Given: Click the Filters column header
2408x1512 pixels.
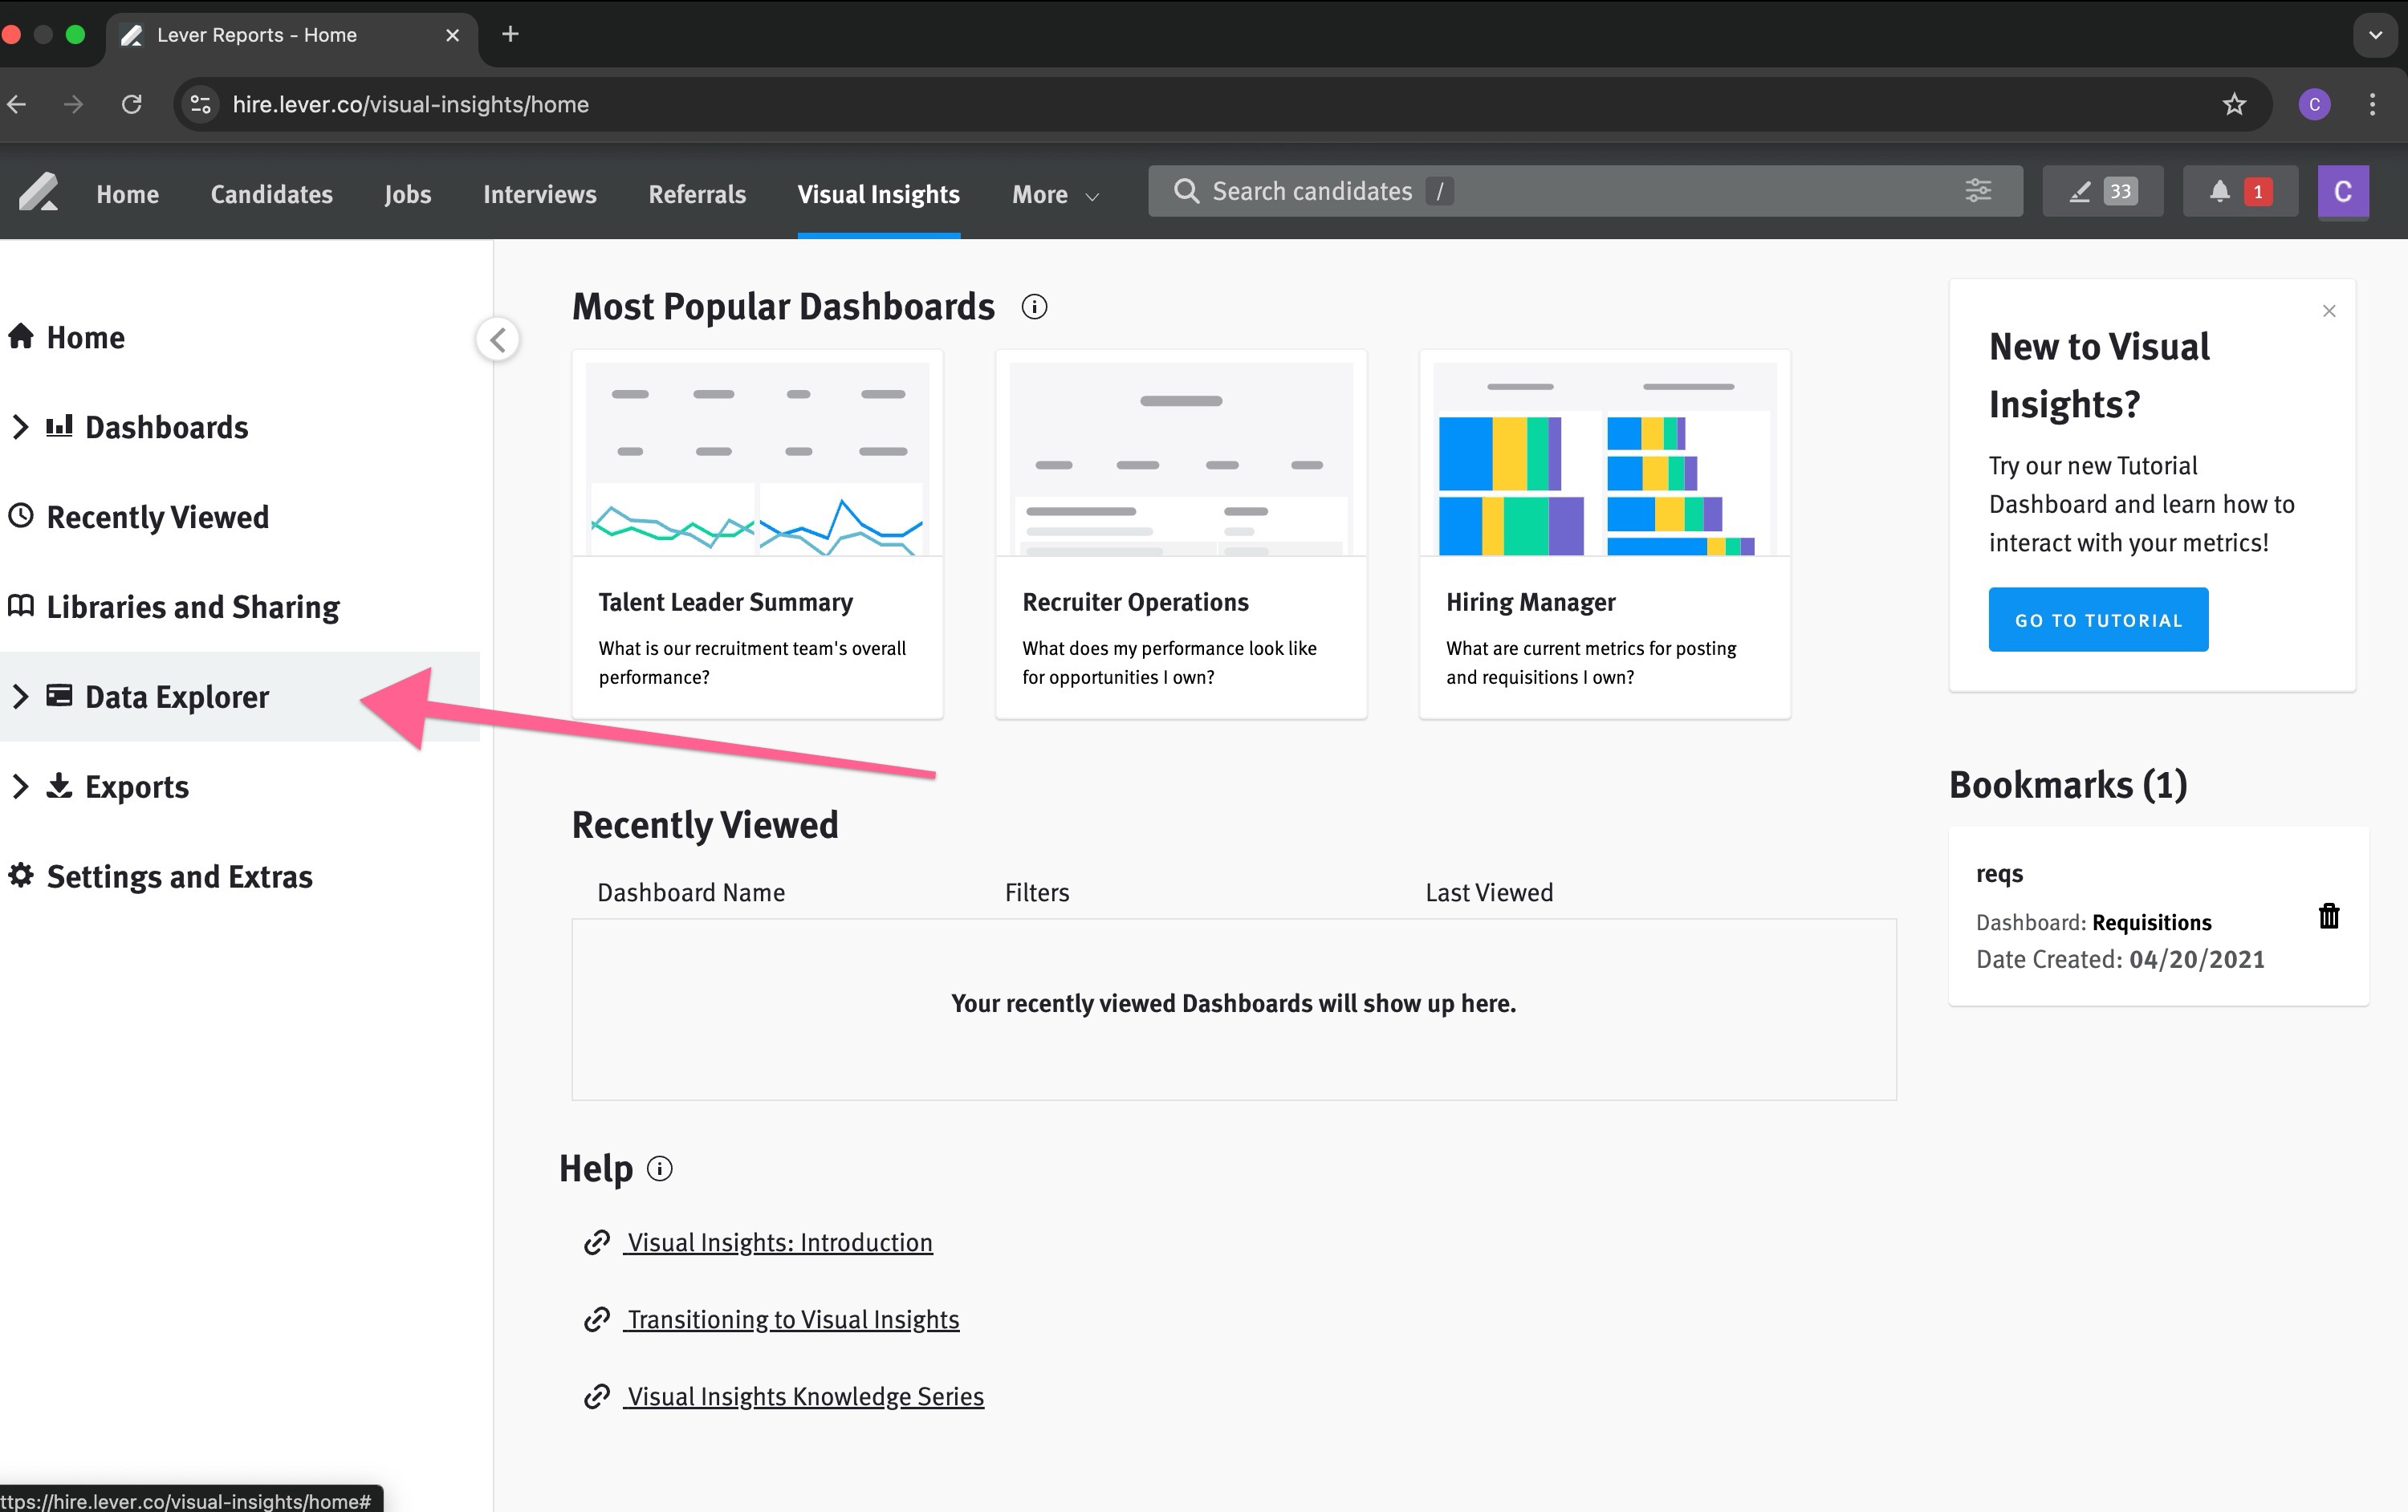Looking at the screenshot, I should click(x=1037, y=892).
